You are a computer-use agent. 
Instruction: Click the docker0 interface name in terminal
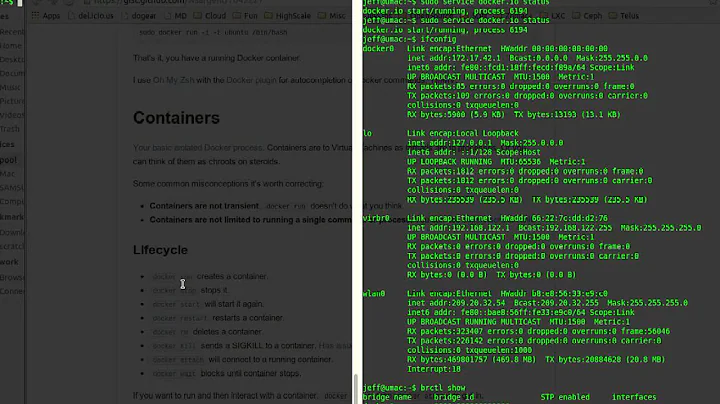[x=378, y=49]
